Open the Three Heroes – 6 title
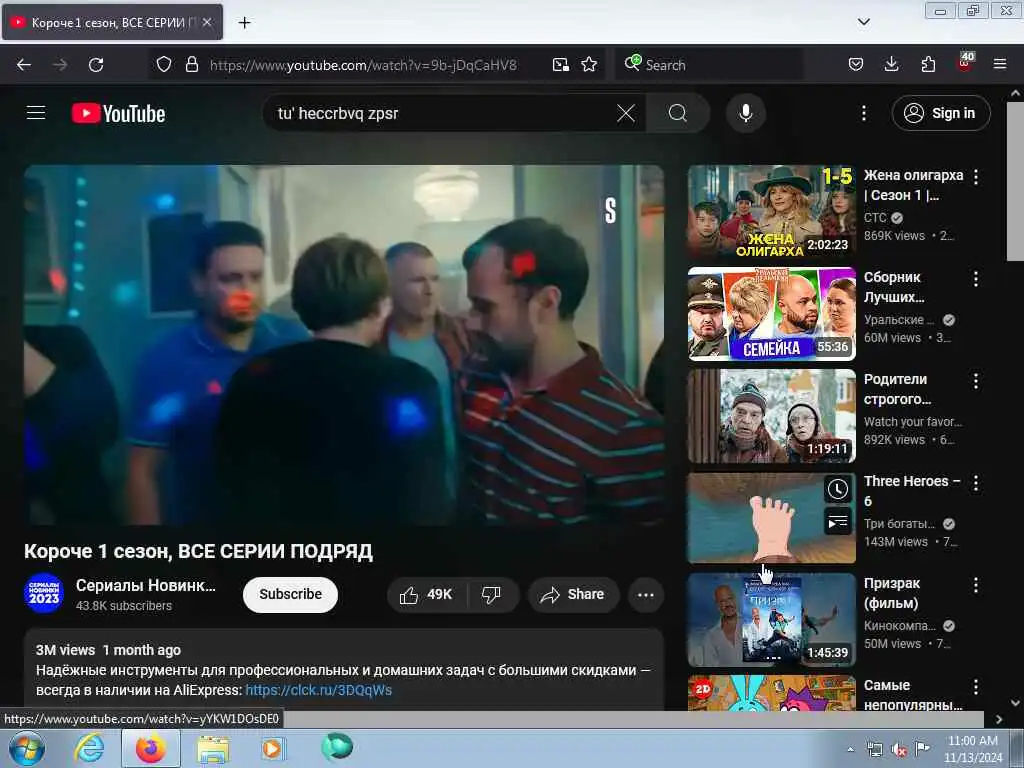This screenshot has height=768, width=1024. (x=912, y=490)
